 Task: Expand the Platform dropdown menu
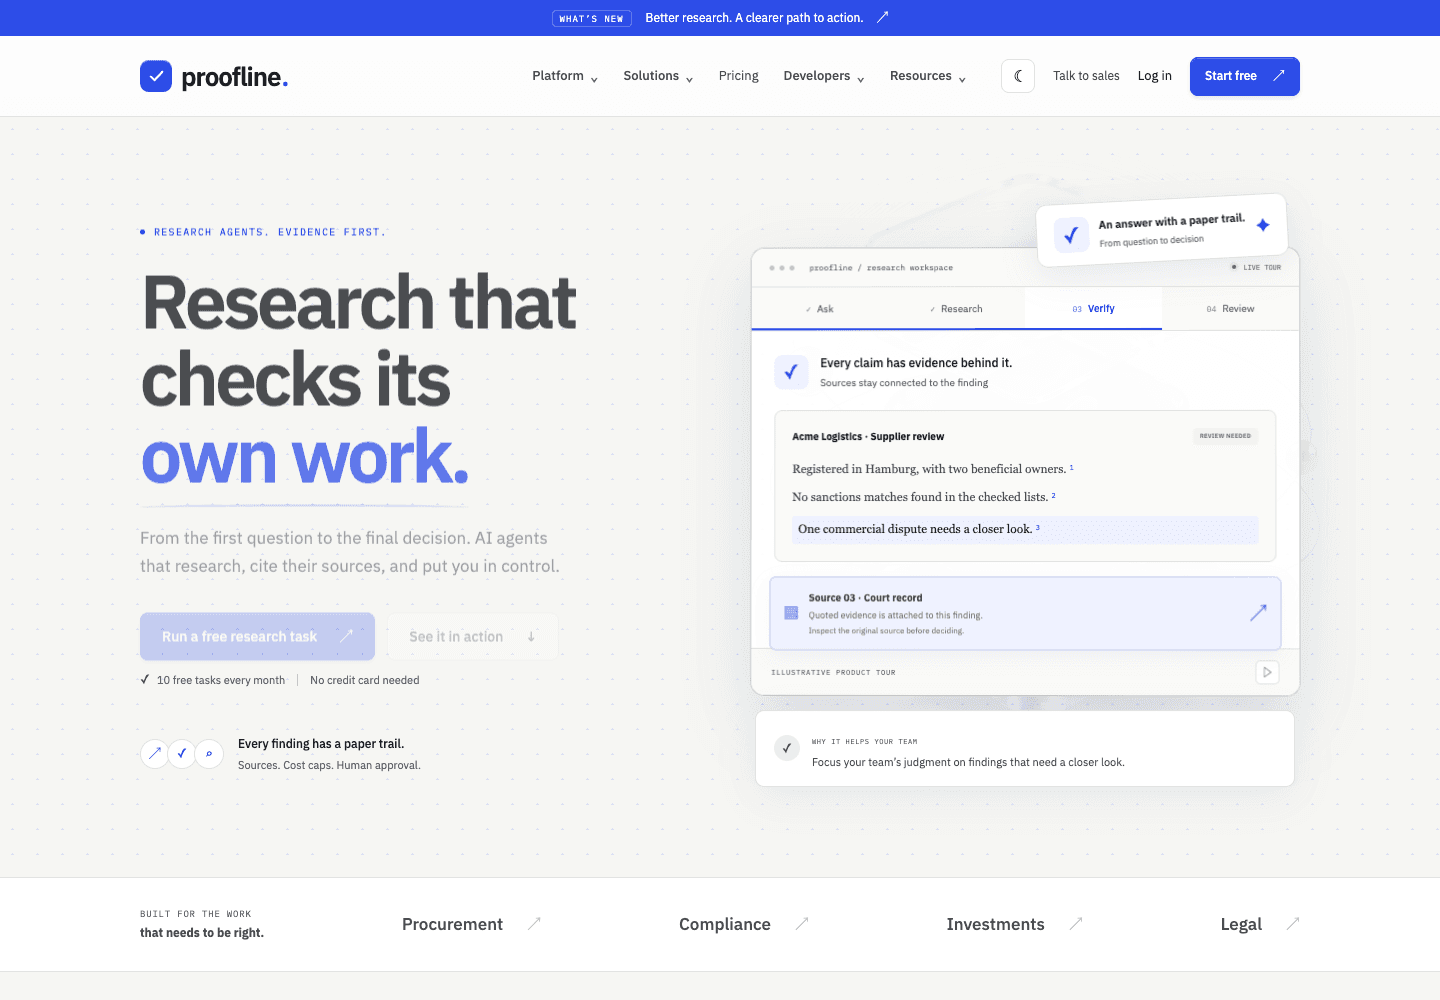[x=565, y=76]
